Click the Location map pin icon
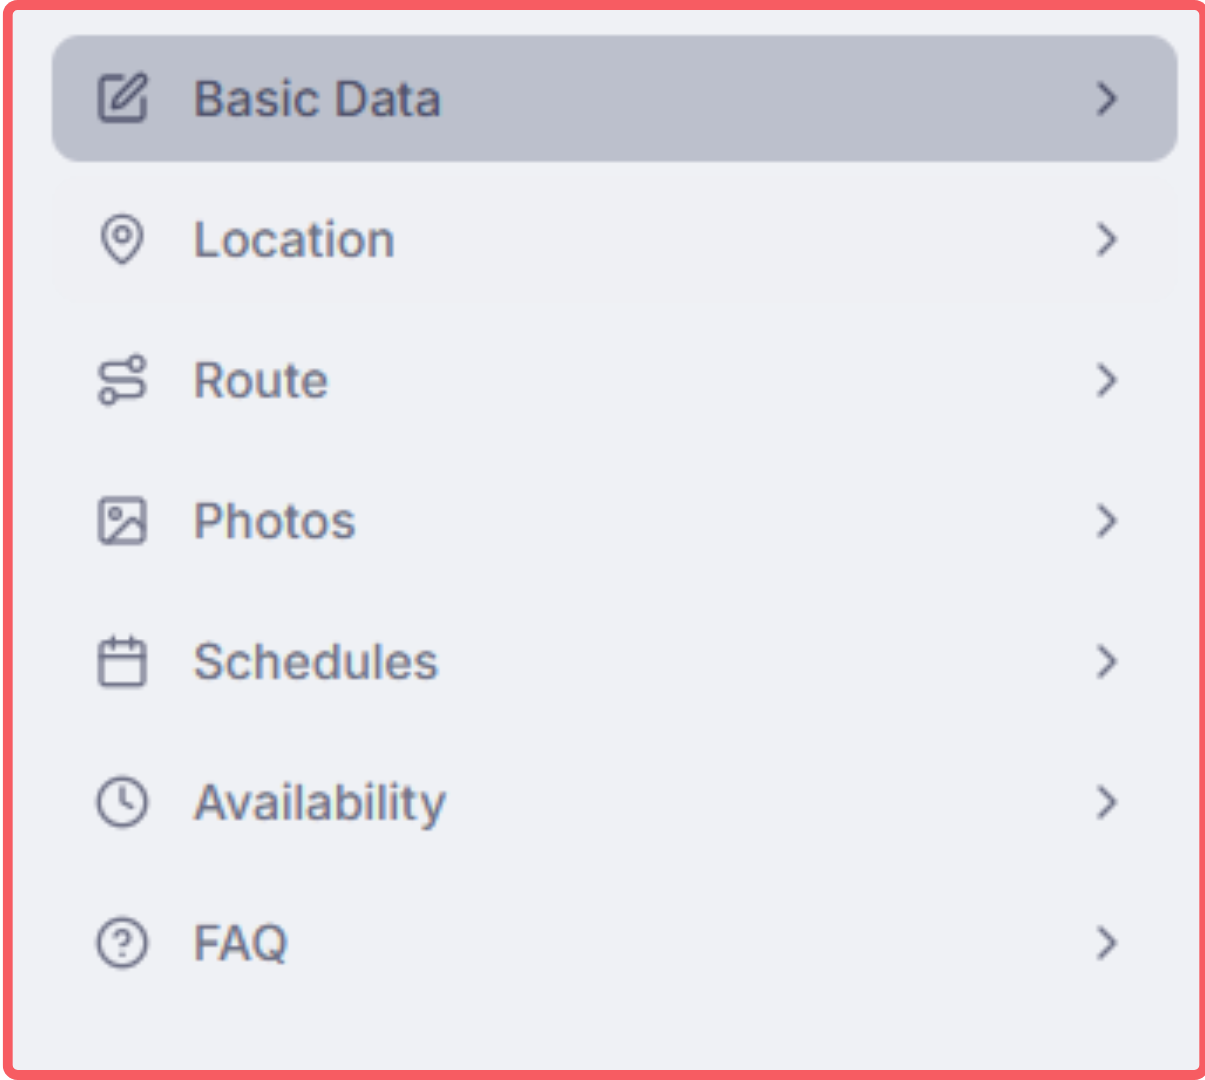The height and width of the screenshot is (1080, 1205). [x=122, y=240]
